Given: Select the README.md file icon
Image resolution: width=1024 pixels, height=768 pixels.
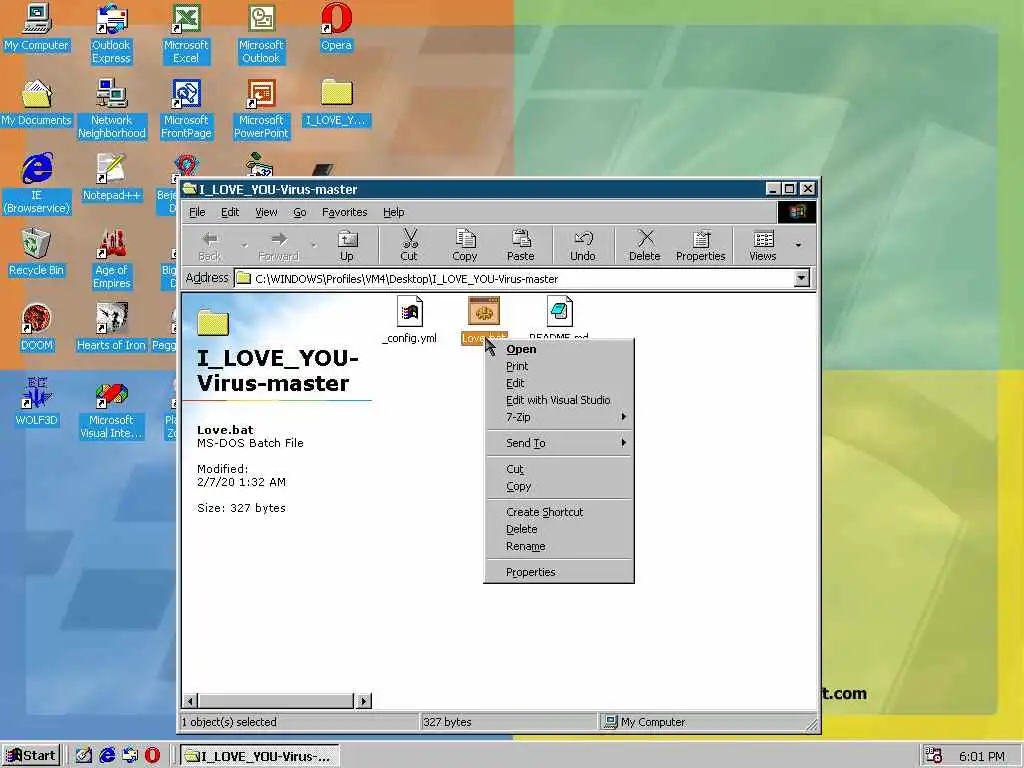Looking at the screenshot, I should (559, 312).
